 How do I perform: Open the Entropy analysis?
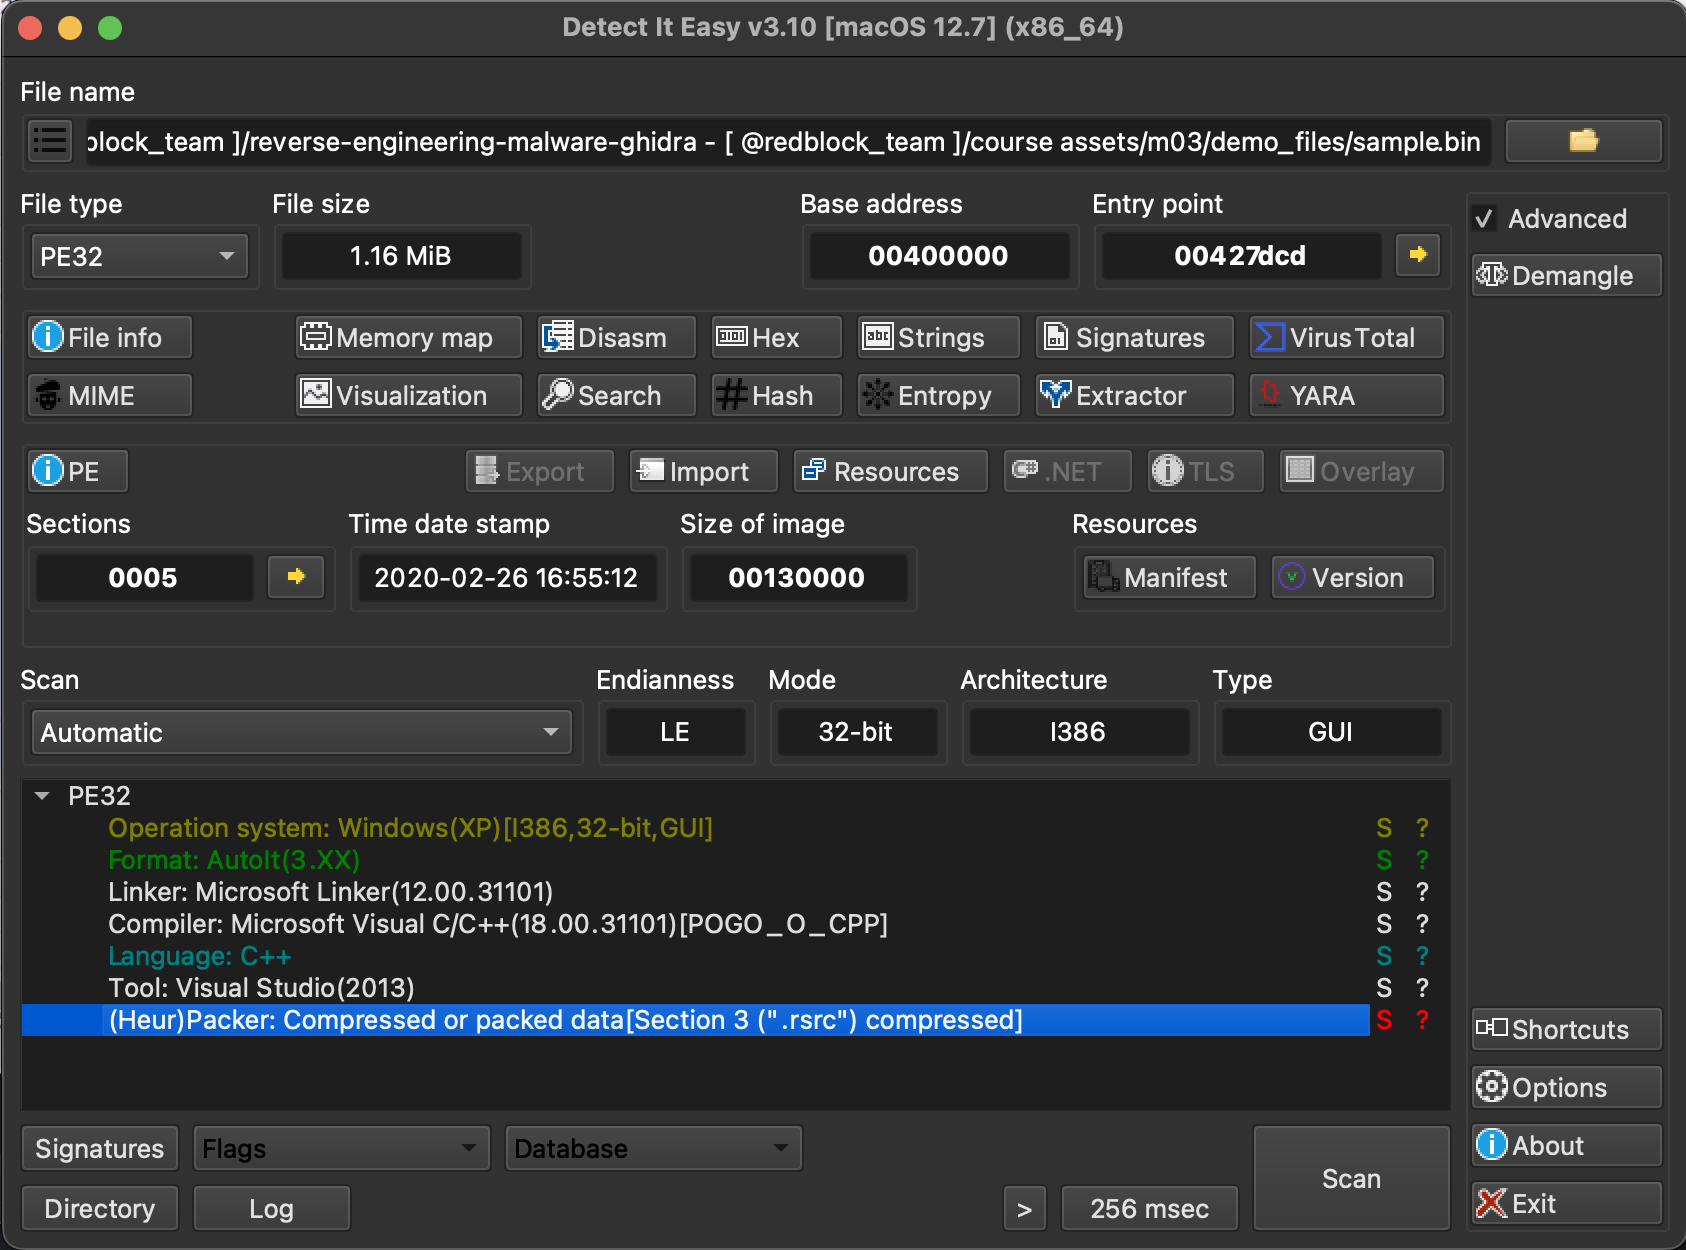938,396
